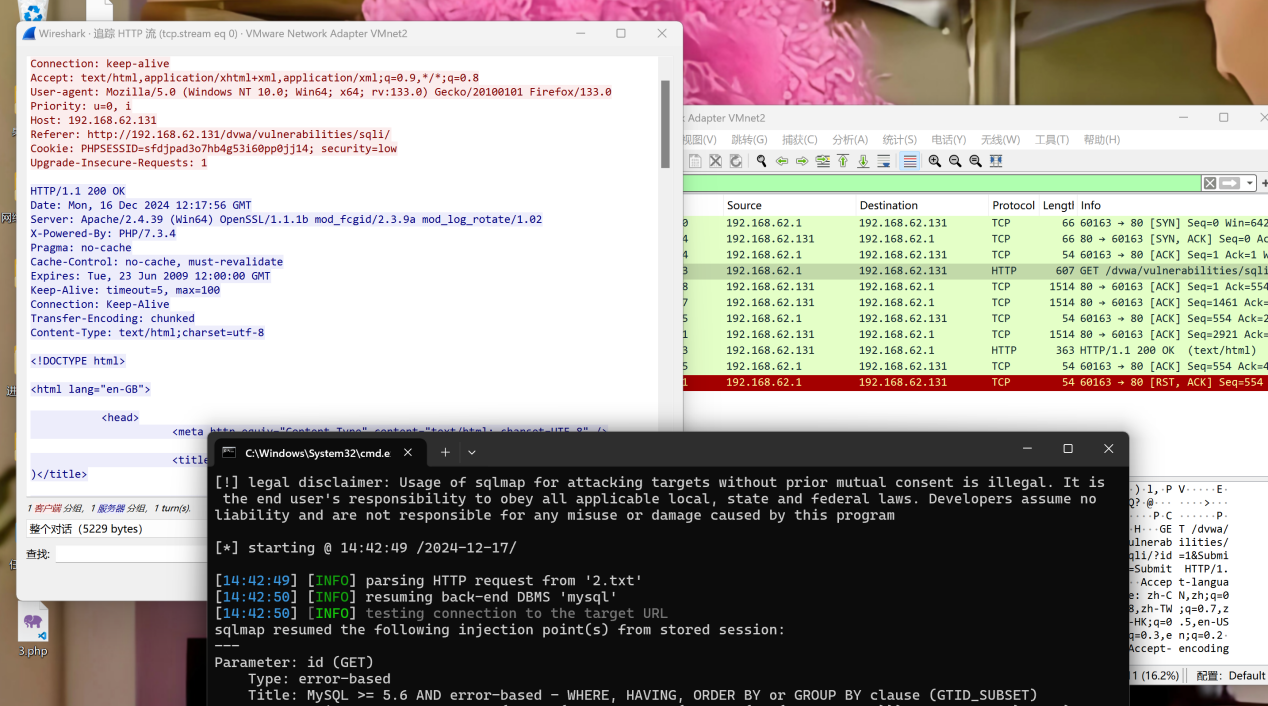This screenshot has height=706, width=1268.
Task: Sort packets by Protocol column header
Action: [1013, 205]
